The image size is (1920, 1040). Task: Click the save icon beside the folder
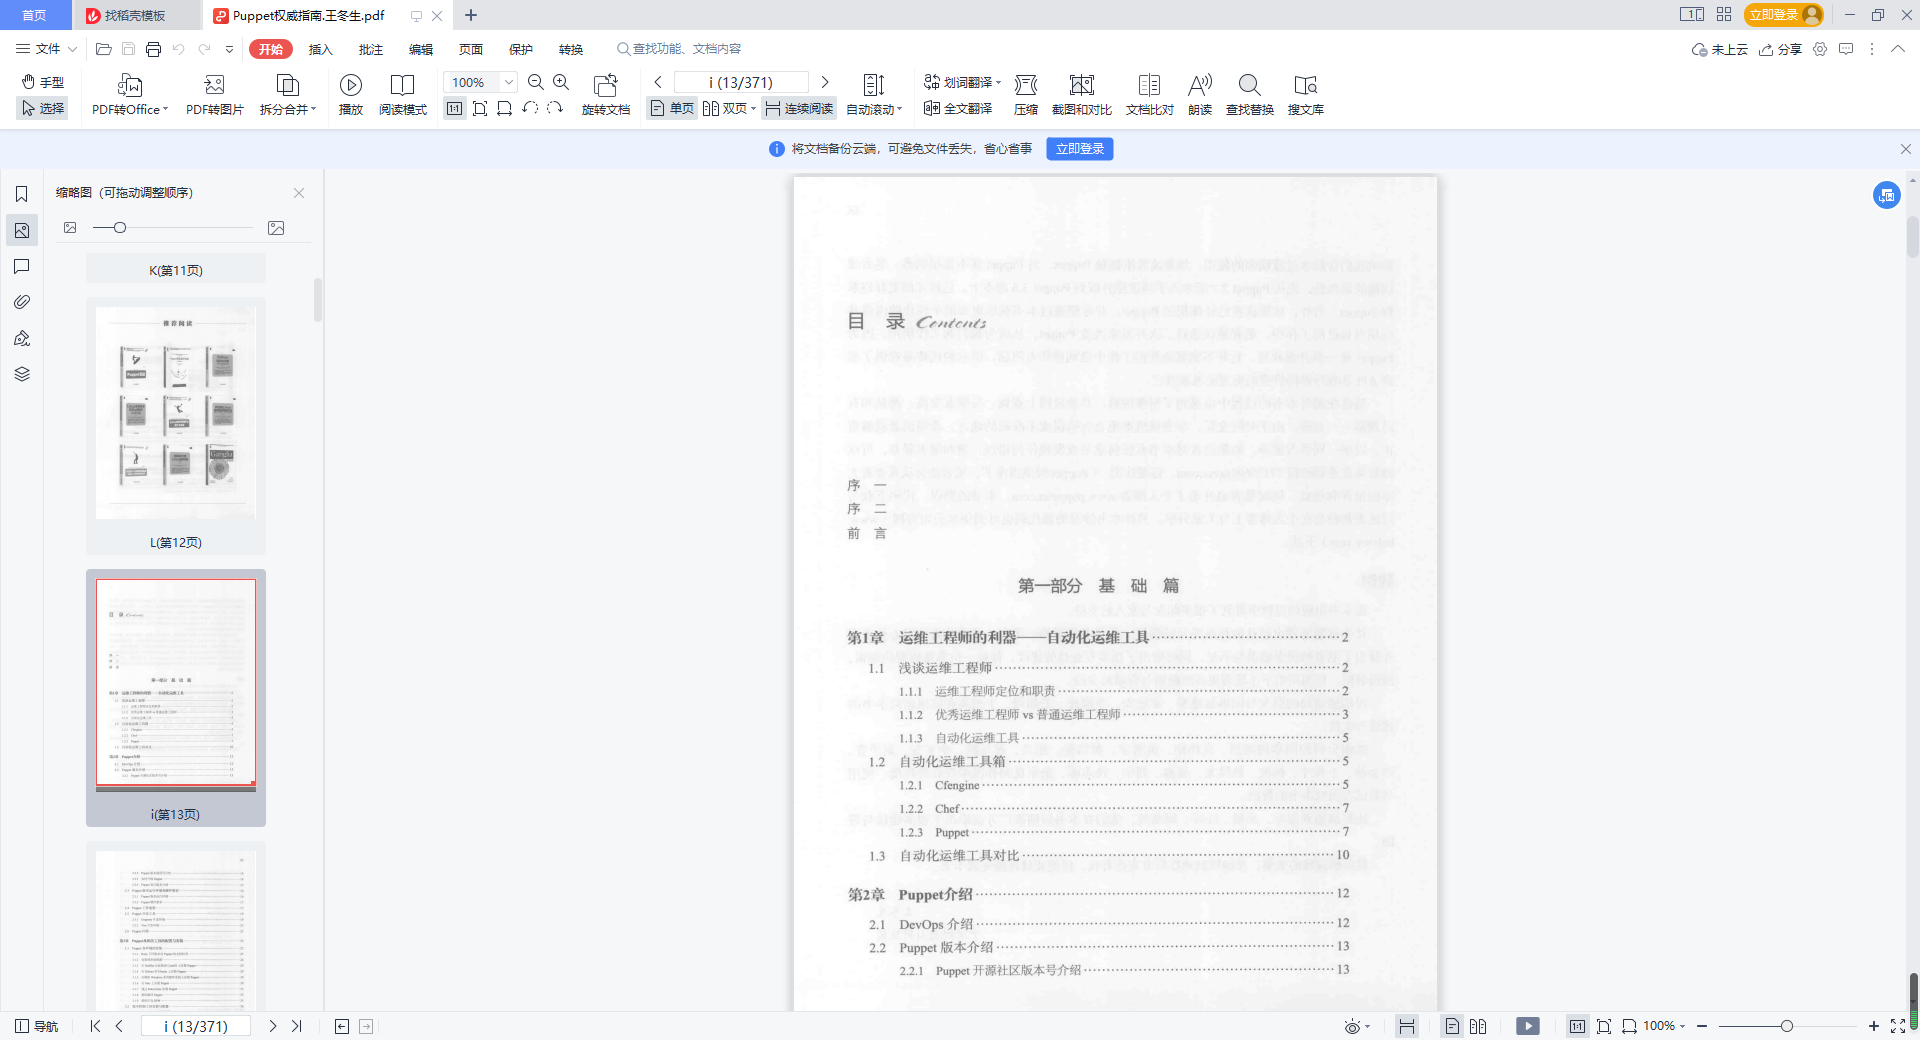pyautogui.click(x=128, y=49)
